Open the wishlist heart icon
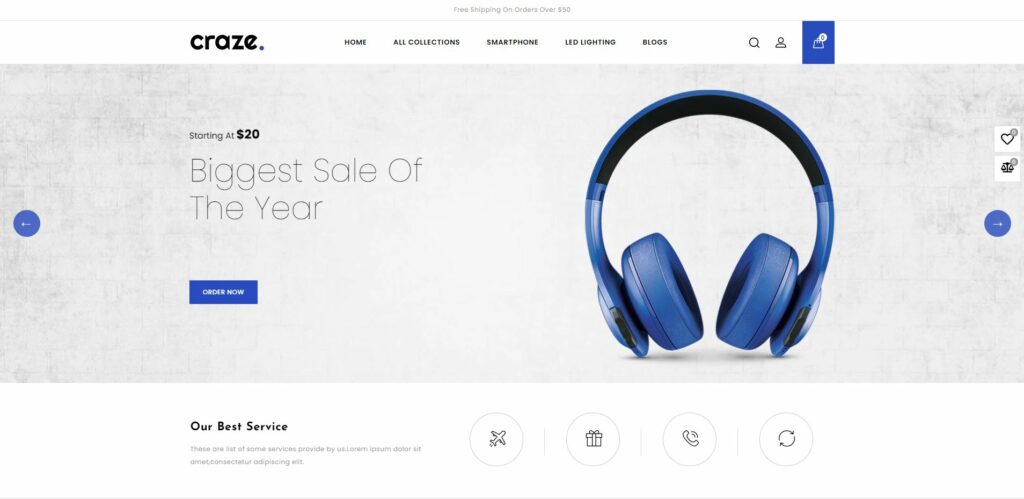The width and height of the screenshot is (1024, 499). tap(1007, 138)
